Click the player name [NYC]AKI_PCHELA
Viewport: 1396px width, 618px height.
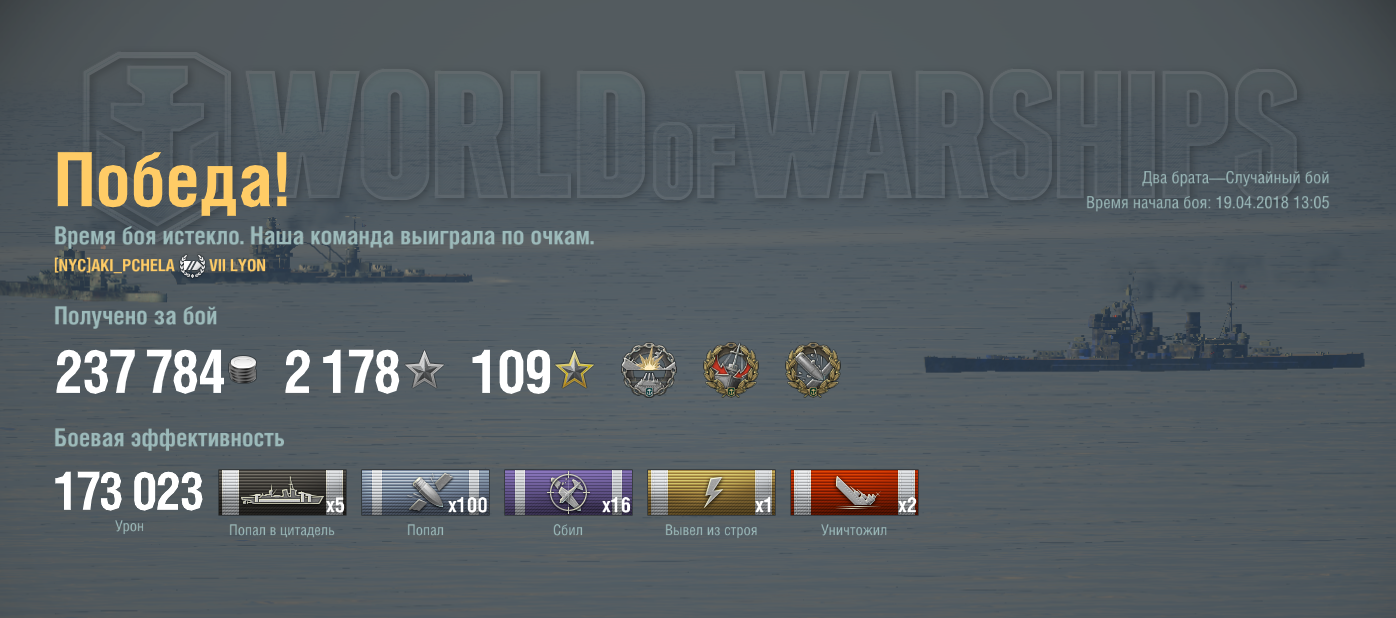pyautogui.click(x=115, y=265)
